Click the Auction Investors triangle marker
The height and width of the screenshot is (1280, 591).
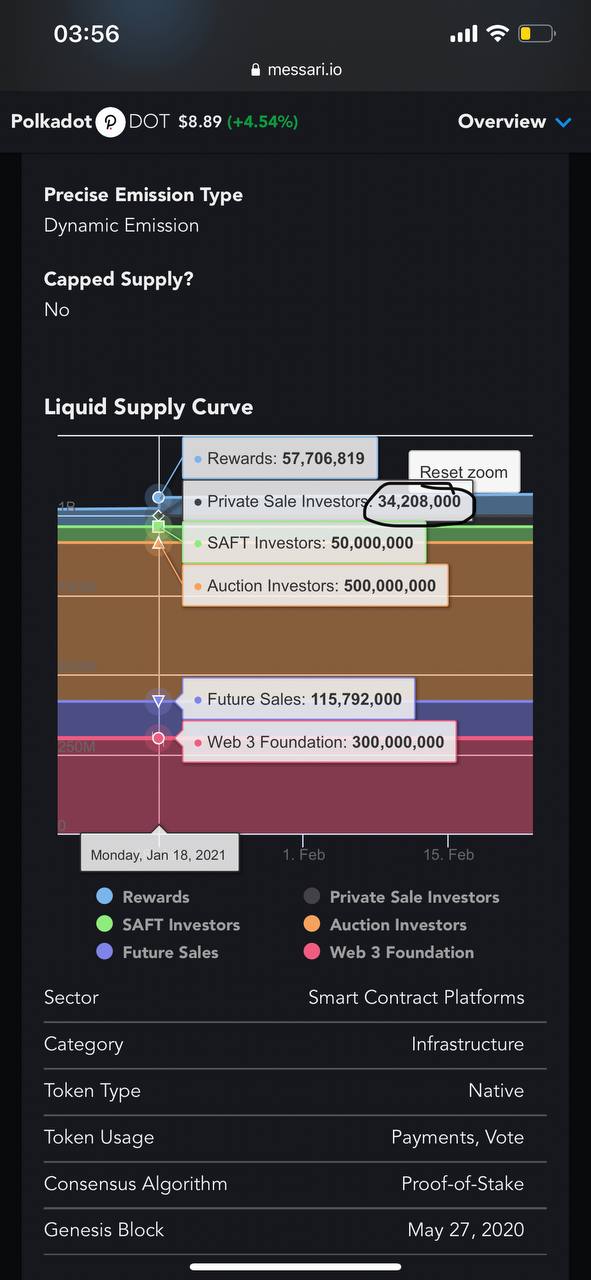point(158,543)
